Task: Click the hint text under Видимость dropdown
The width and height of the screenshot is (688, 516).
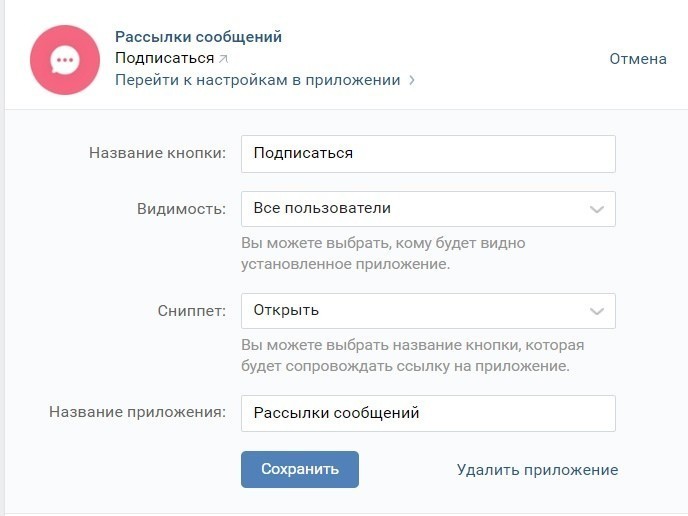Action: pyautogui.click(x=383, y=254)
